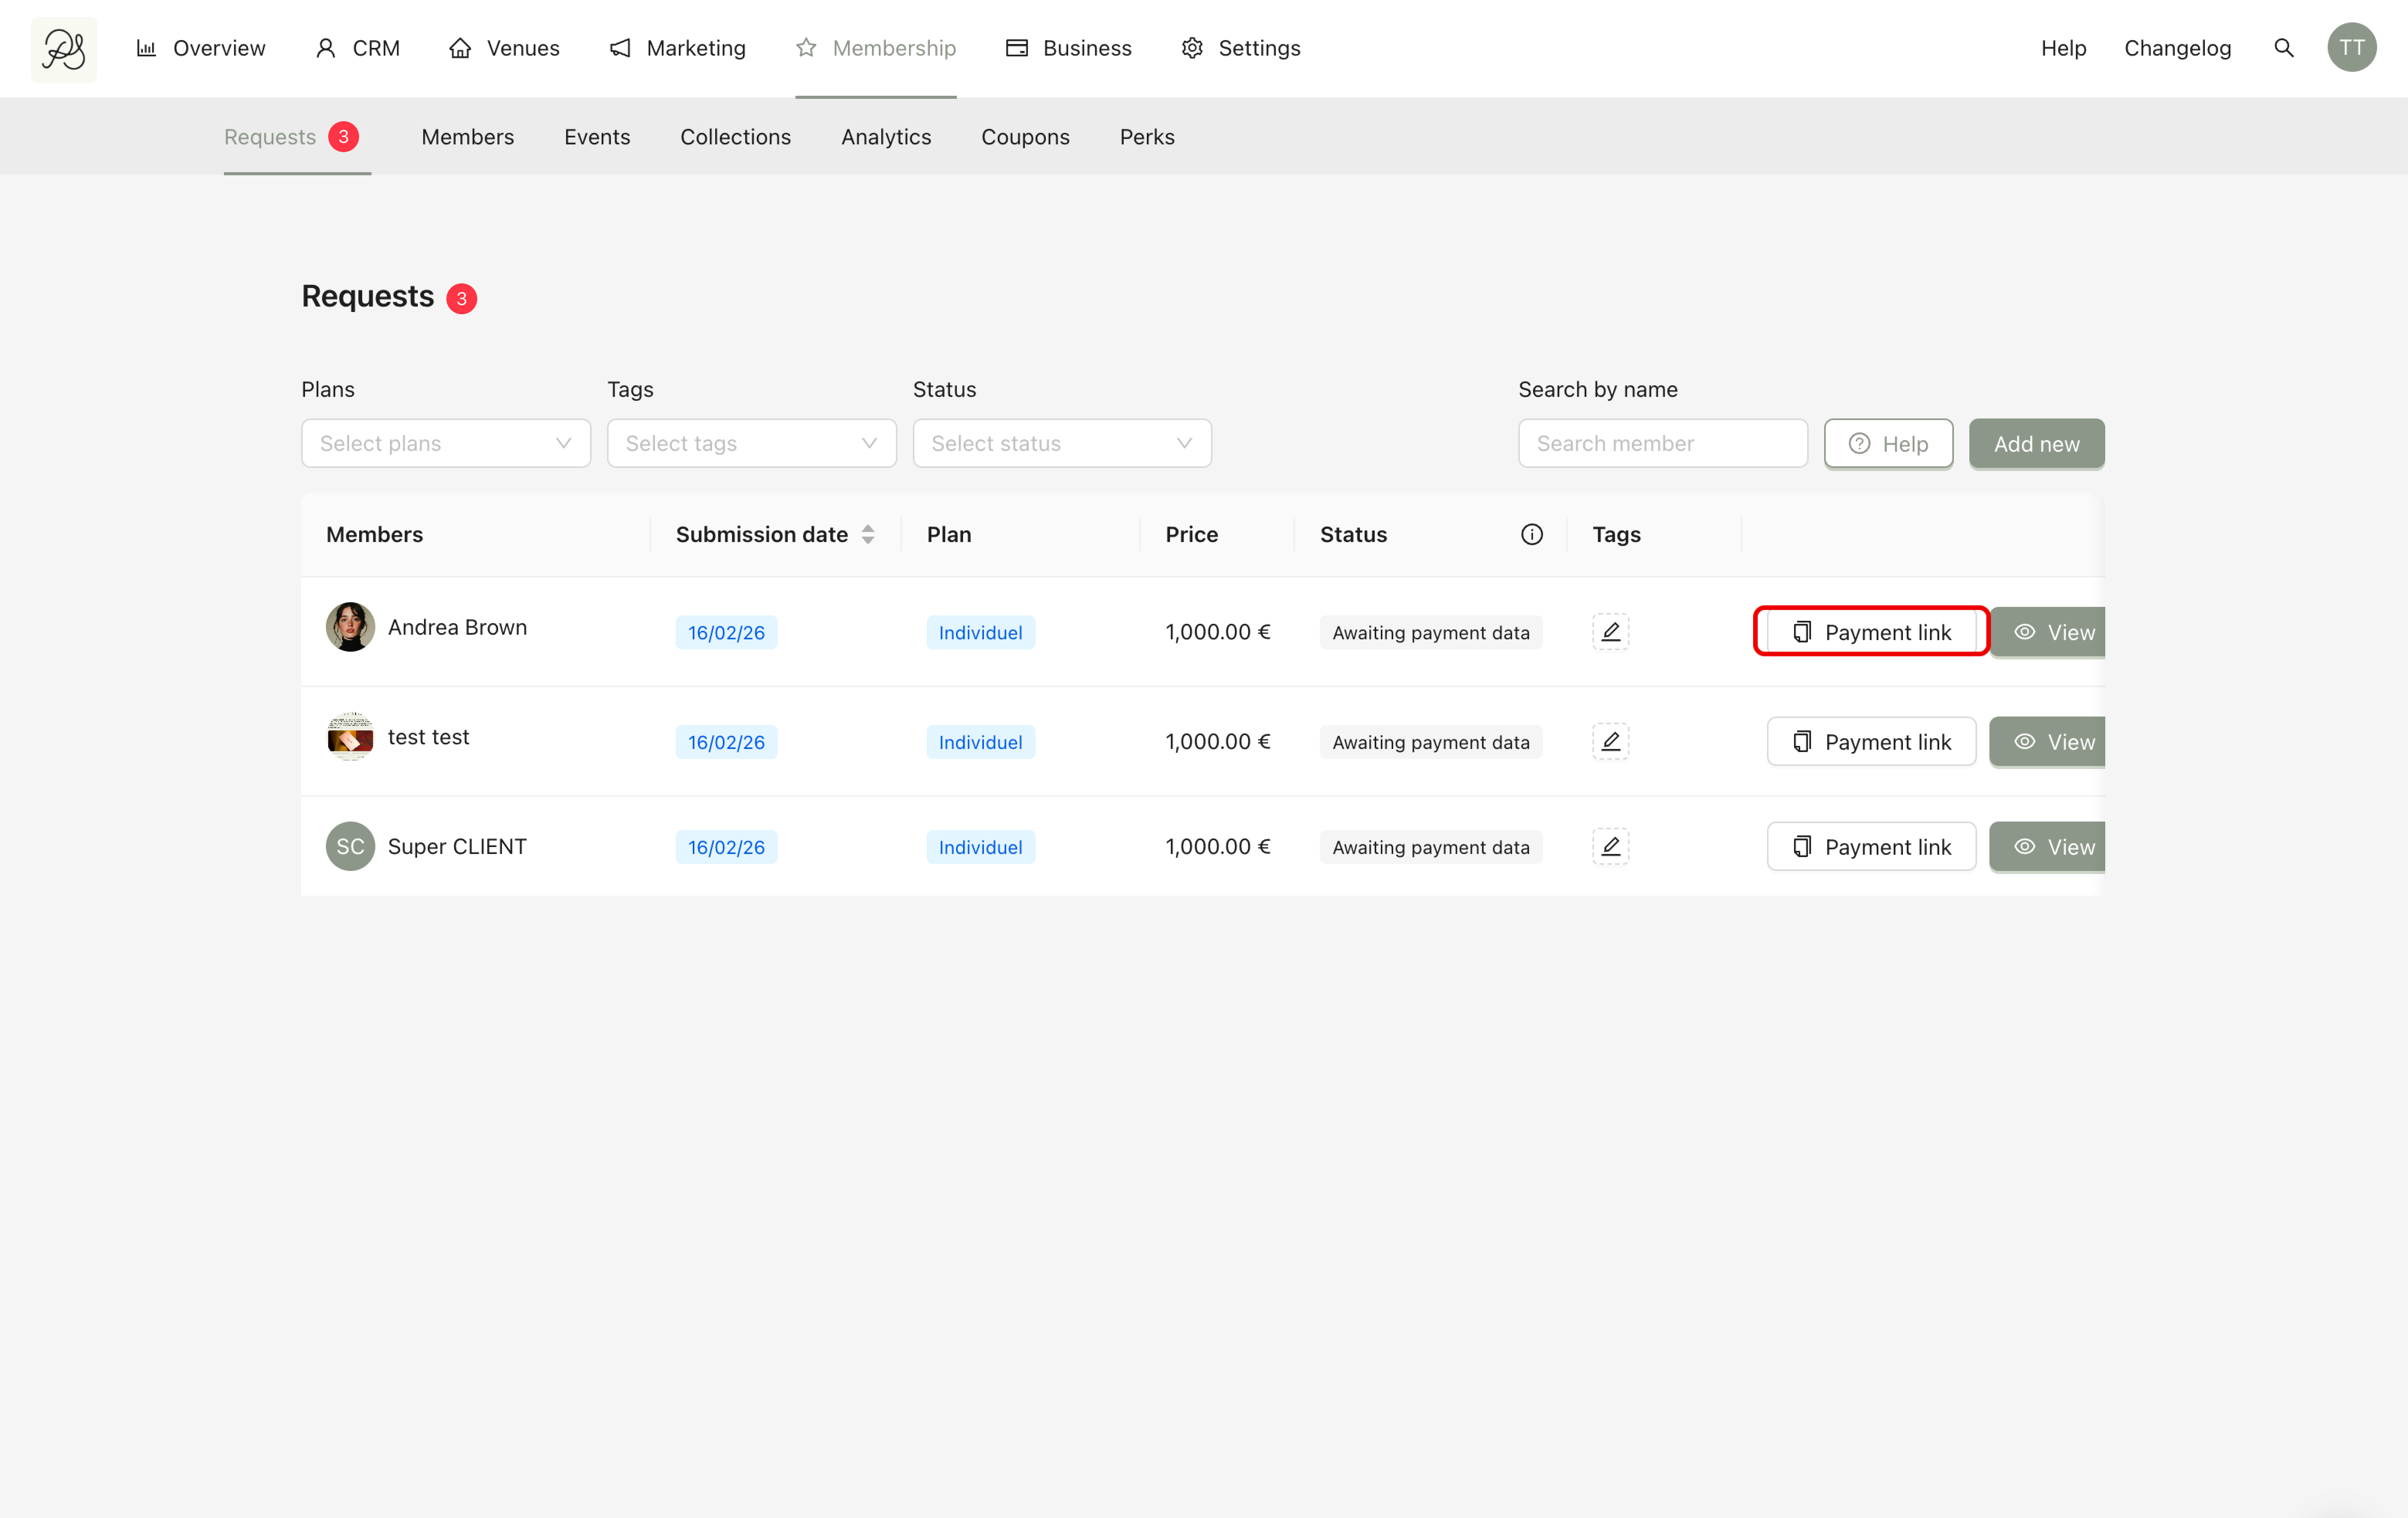Edit tags for Andrea Brown with pencil icon
The height and width of the screenshot is (1518, 2408).
click(x=1610, y=632)
